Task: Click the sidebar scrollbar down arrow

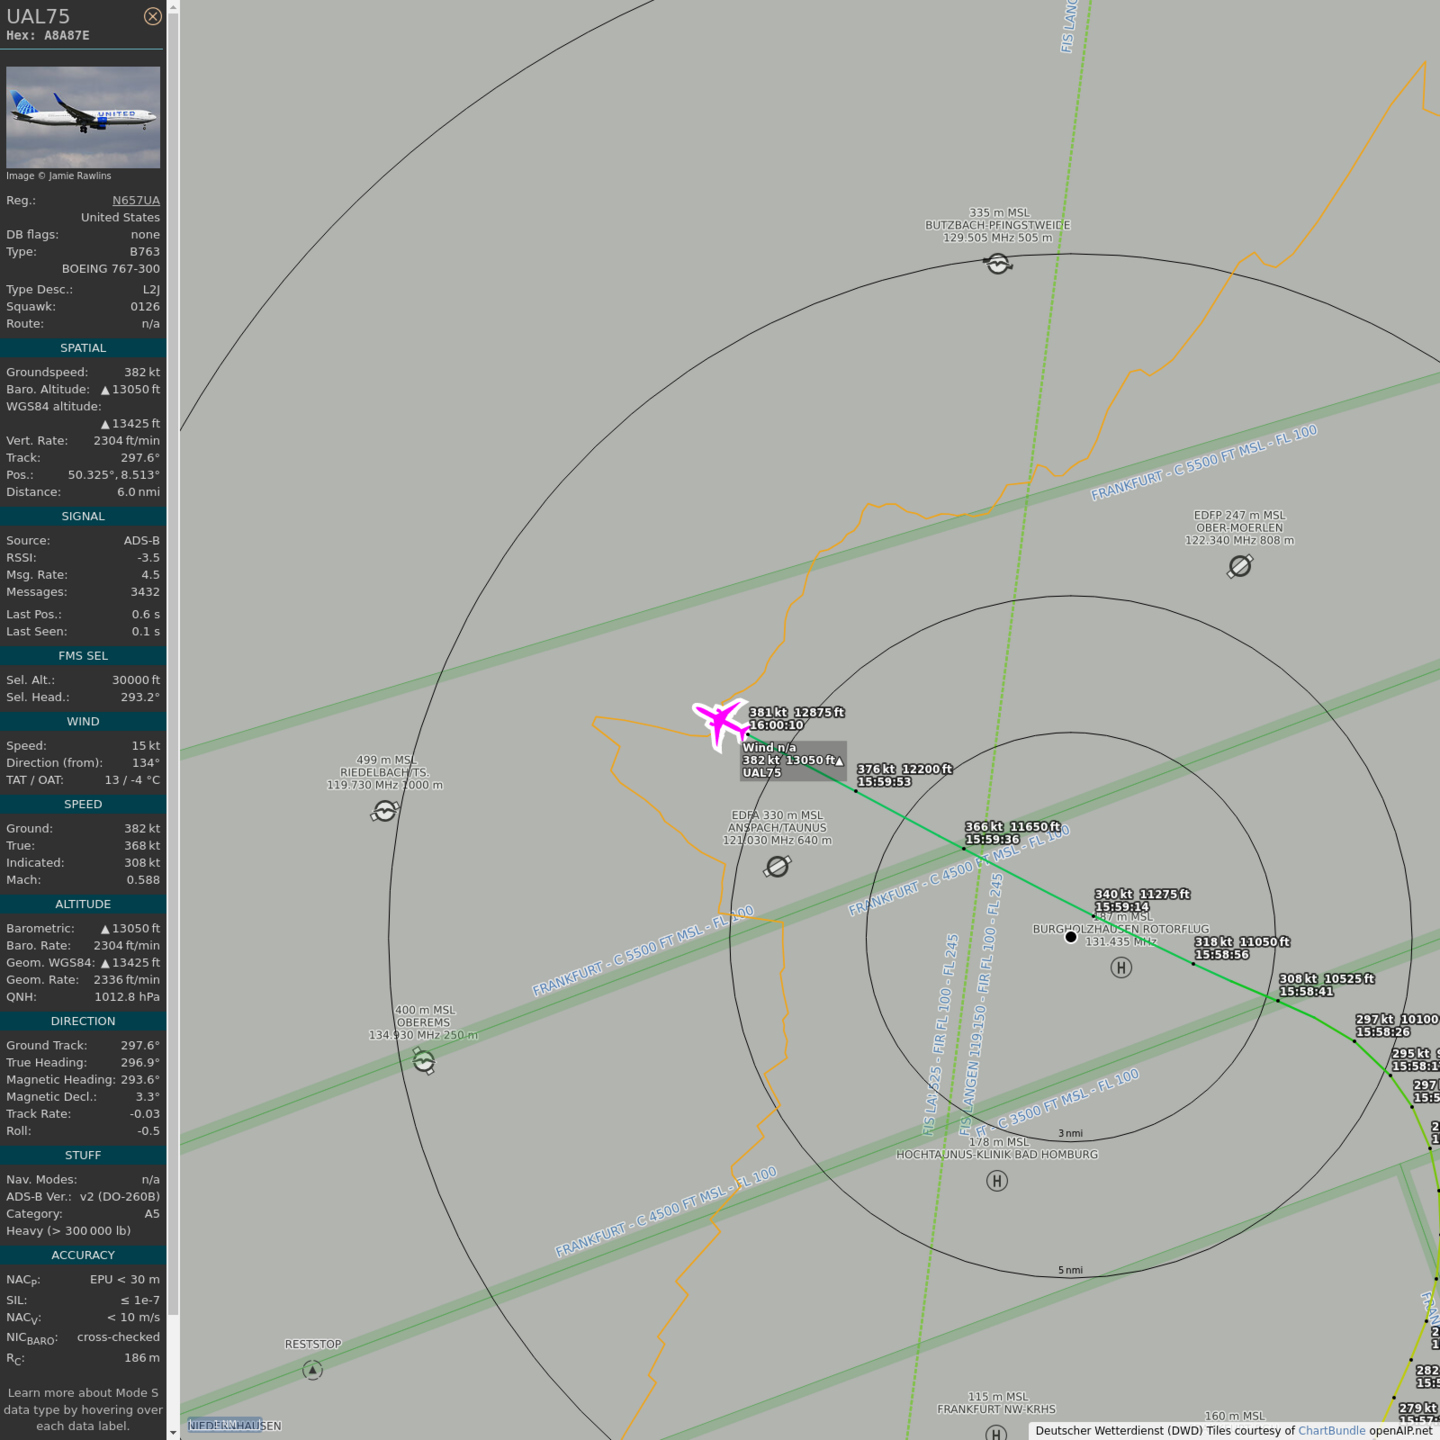Action: pyautogui.click(x=173, y=1432)
